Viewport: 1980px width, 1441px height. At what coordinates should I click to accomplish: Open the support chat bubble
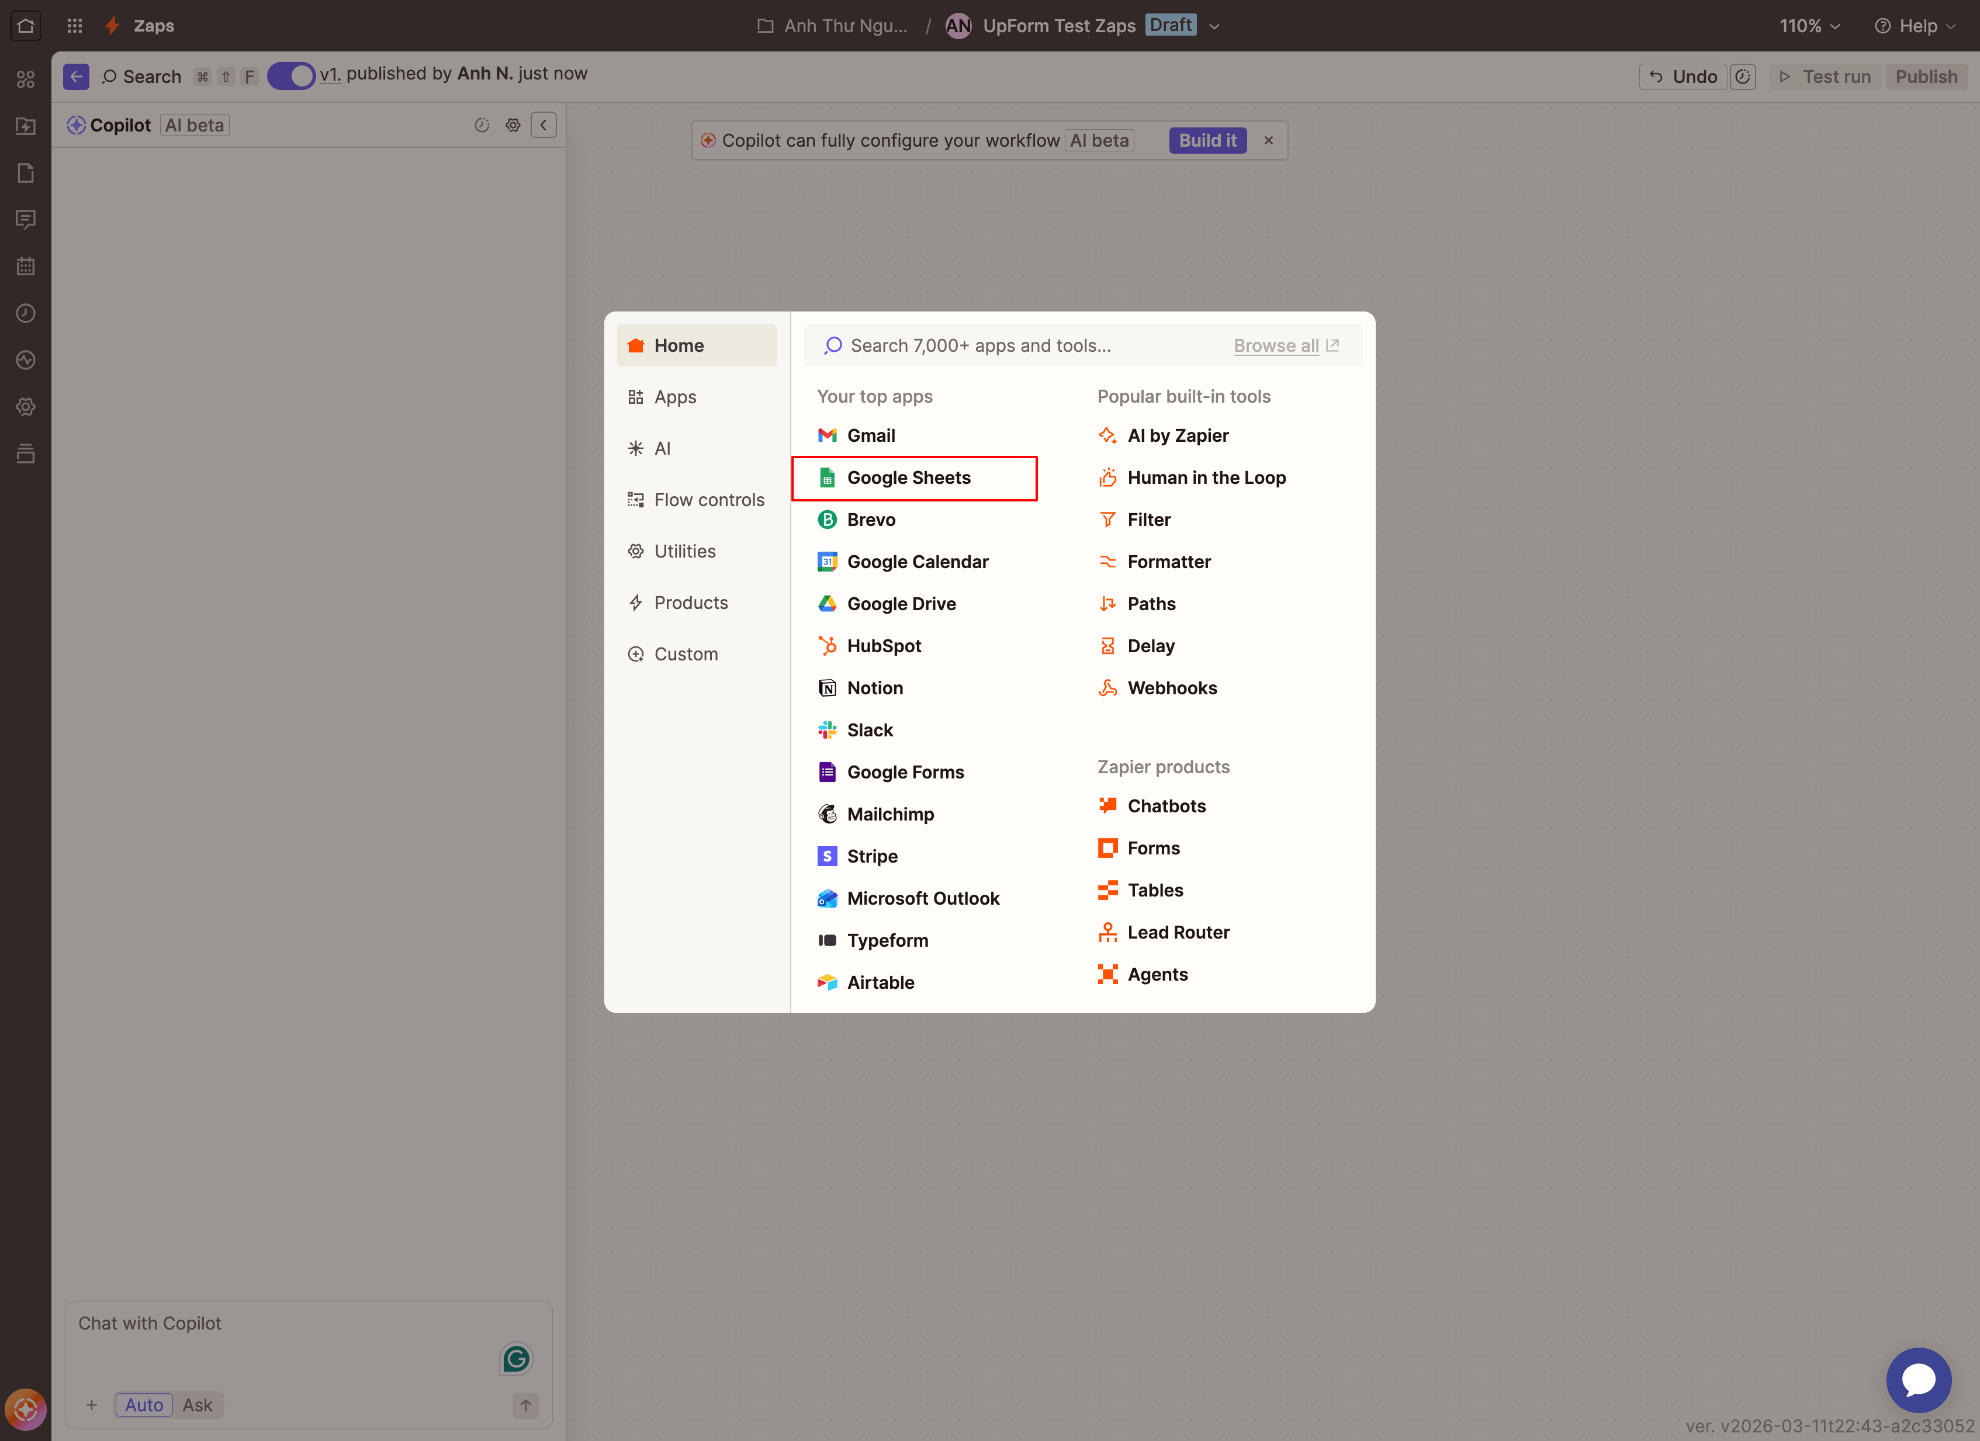tap(1918, 1380)
